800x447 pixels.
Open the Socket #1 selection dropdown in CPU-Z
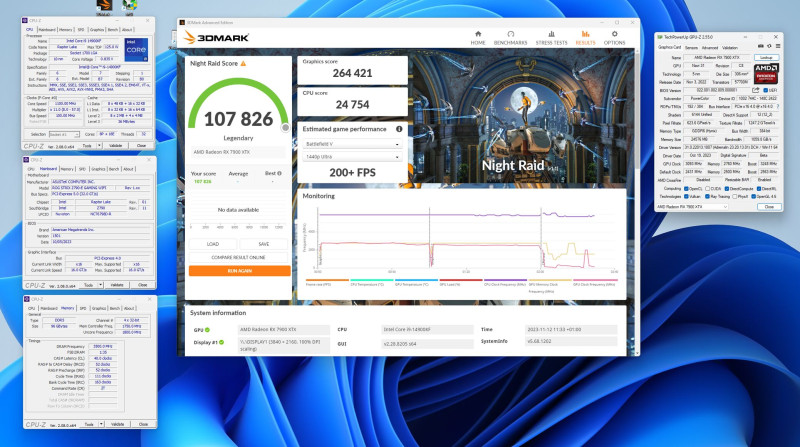[x=64, y=134]
